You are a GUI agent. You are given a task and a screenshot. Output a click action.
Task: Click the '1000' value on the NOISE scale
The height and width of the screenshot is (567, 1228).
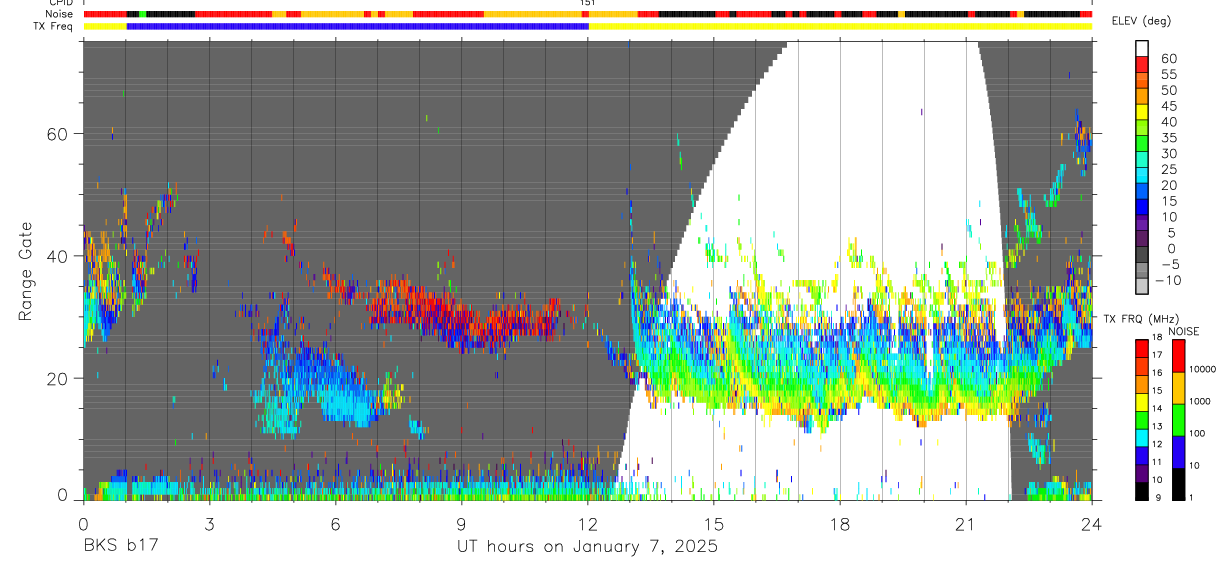tap(1198, 400)
